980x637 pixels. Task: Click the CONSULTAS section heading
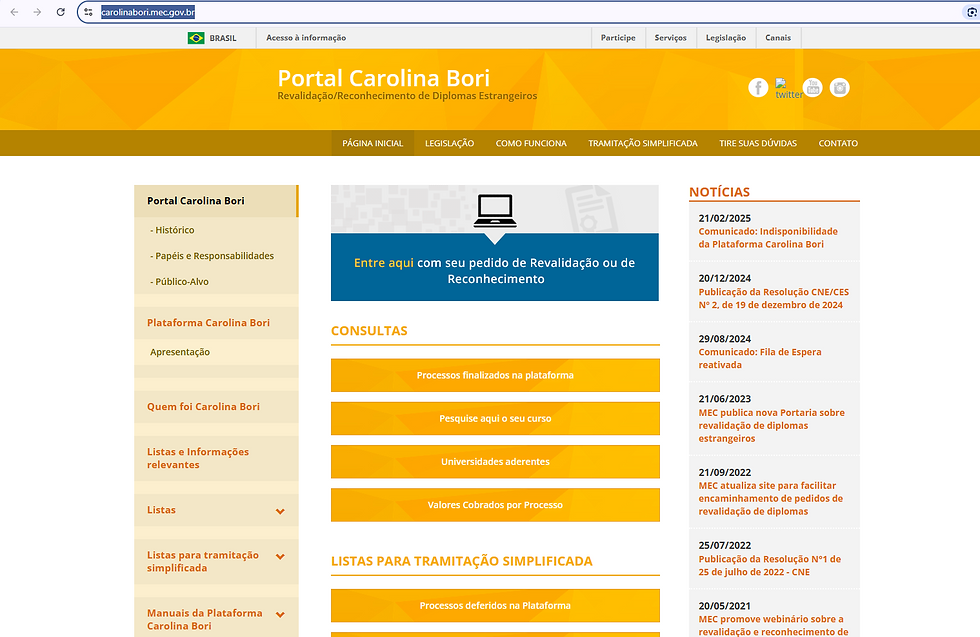369,331
